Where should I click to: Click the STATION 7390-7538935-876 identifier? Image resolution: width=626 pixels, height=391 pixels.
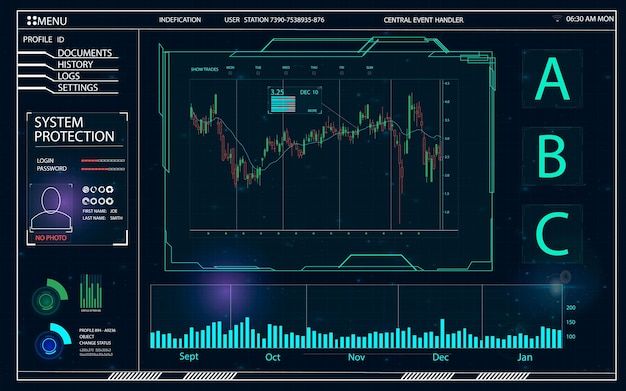pos(284,20)
